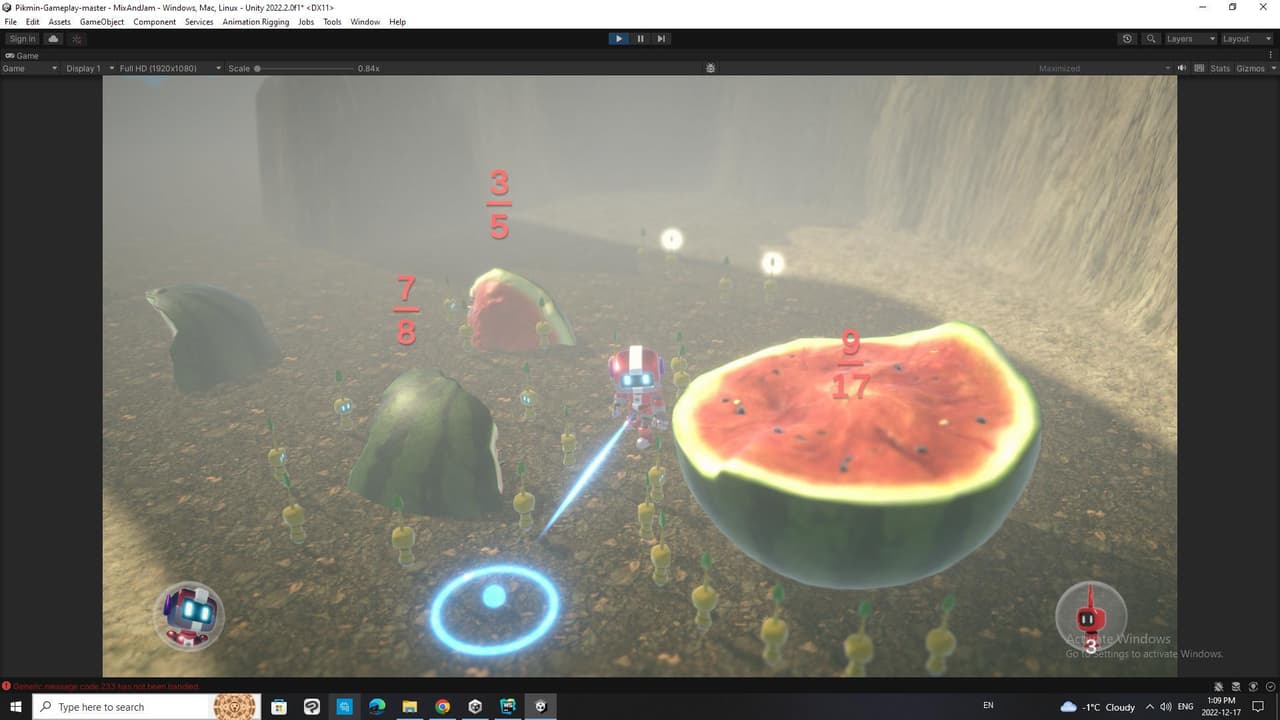This screenshot has height=720, width=1280.
Task: Open the Game tab's three-dot options menu
Action: pos(1273,55)
